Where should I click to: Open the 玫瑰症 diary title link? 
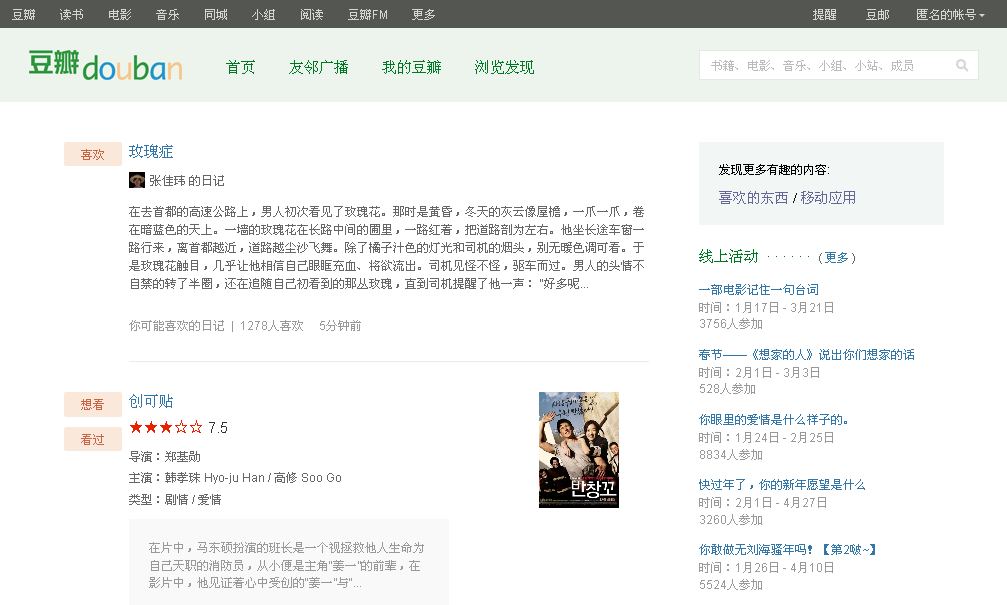click(x=151, y=151)
